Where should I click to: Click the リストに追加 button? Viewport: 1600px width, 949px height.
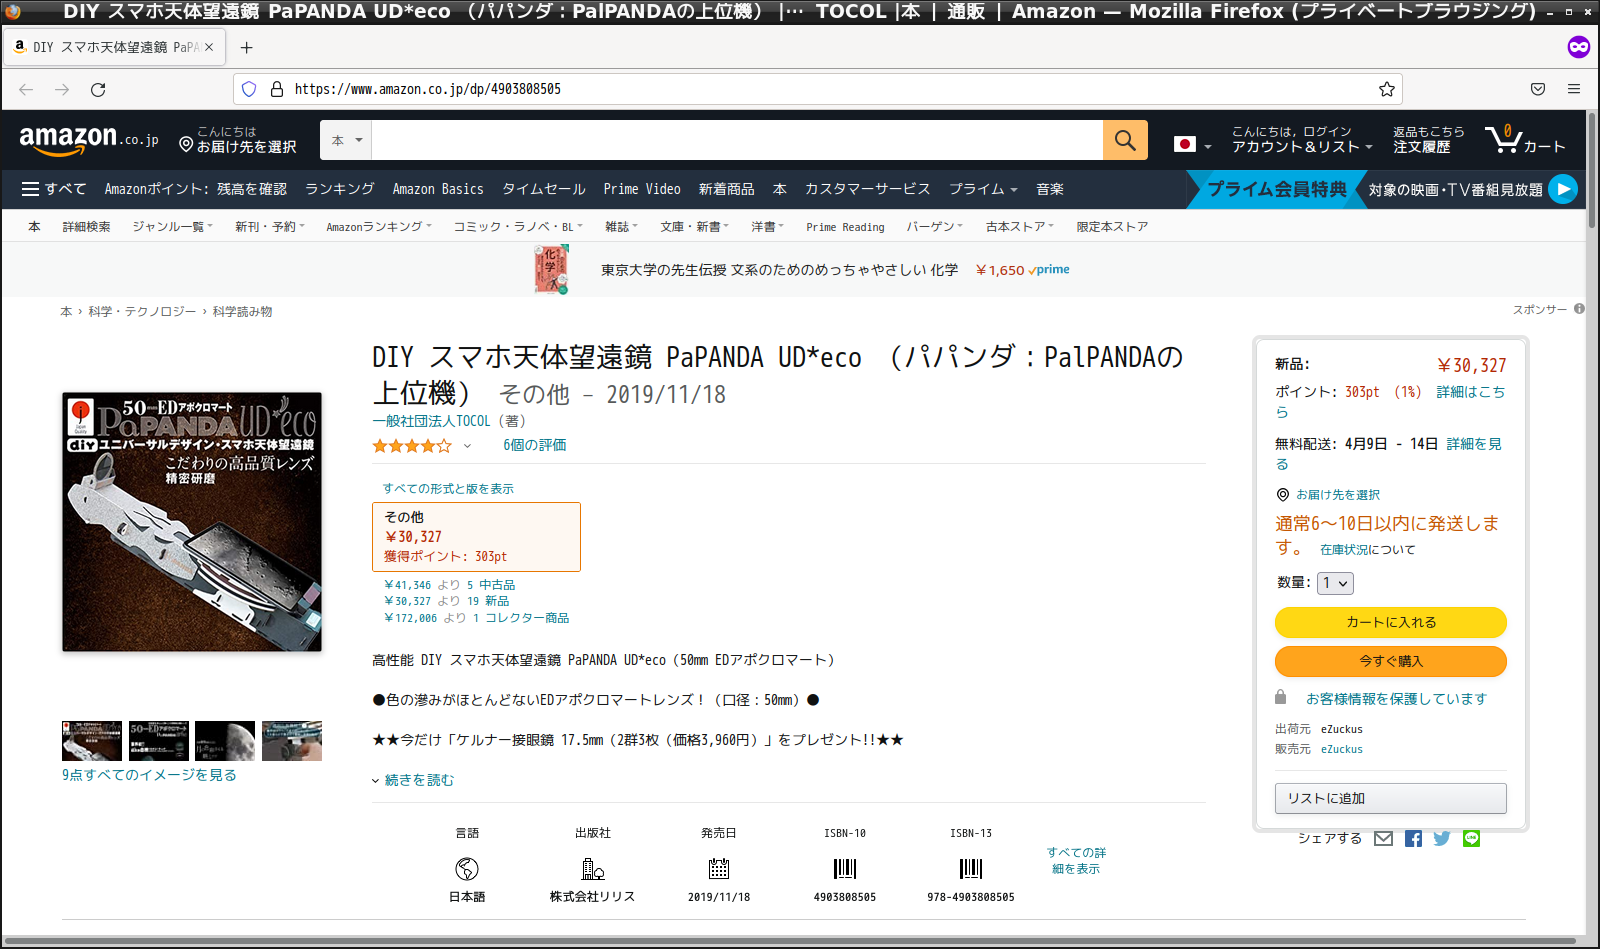point(1390,798)
